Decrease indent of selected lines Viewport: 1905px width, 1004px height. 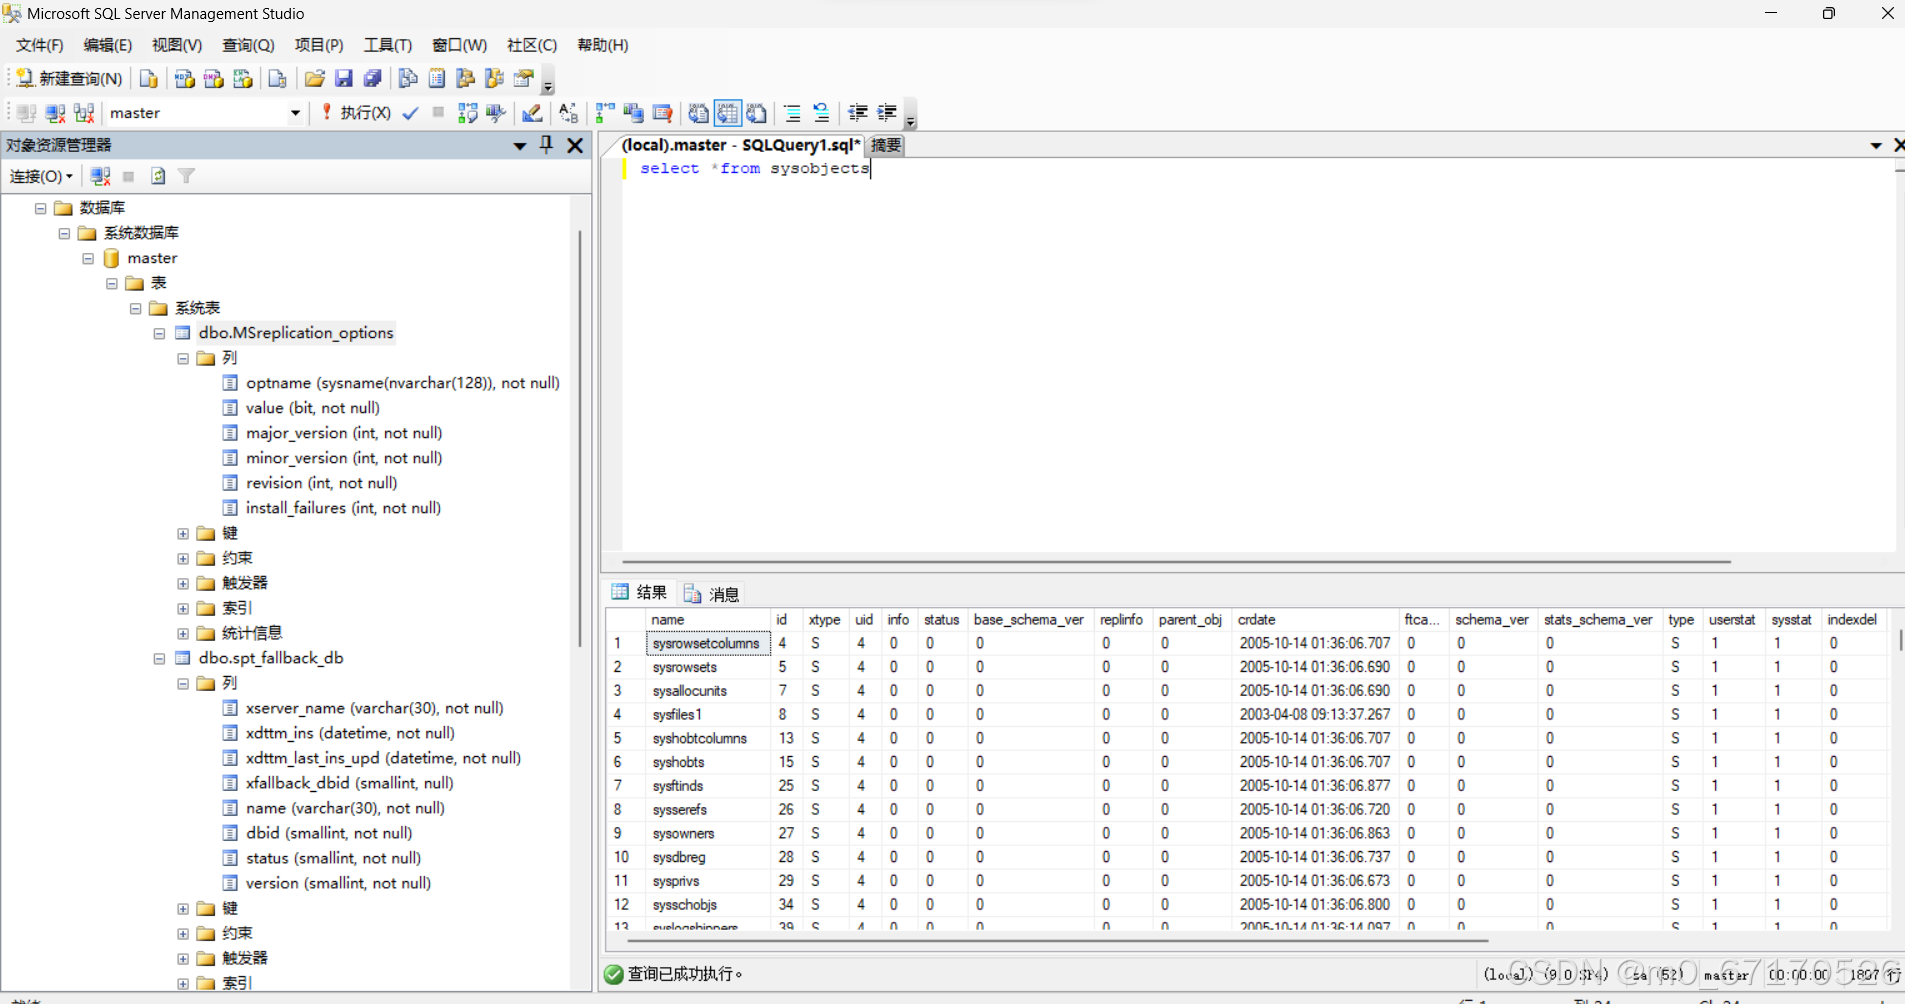pos(858,113)
